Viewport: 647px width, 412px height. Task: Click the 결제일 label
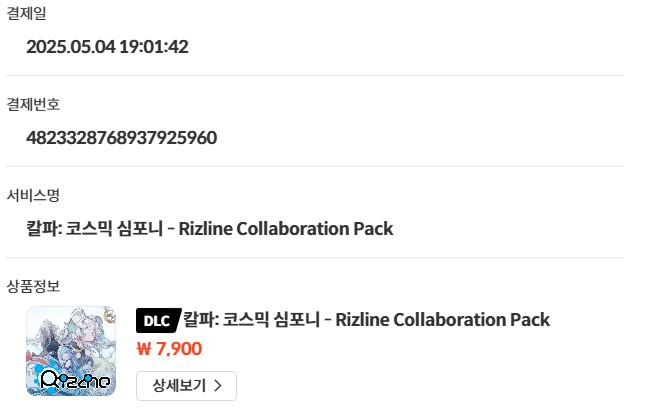(x=26, y=13)
